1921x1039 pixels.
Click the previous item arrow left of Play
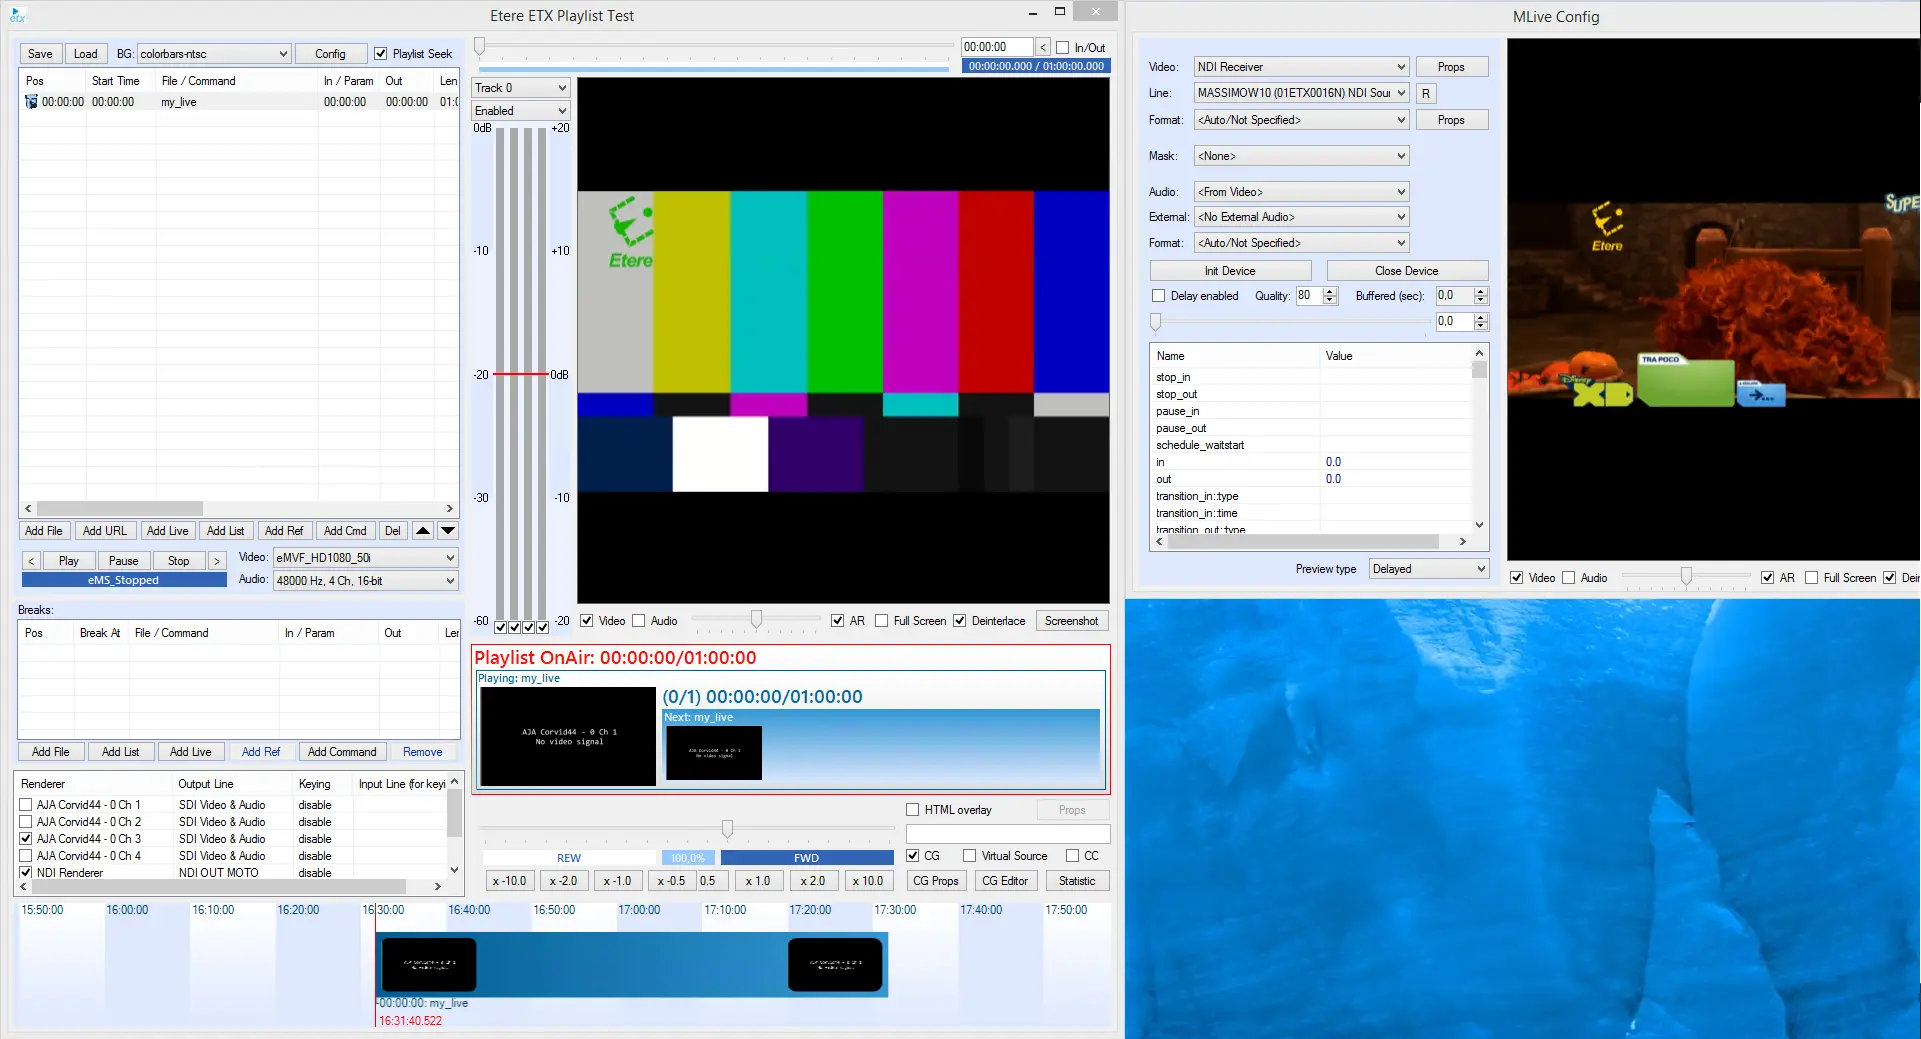(x=32, y=561)
